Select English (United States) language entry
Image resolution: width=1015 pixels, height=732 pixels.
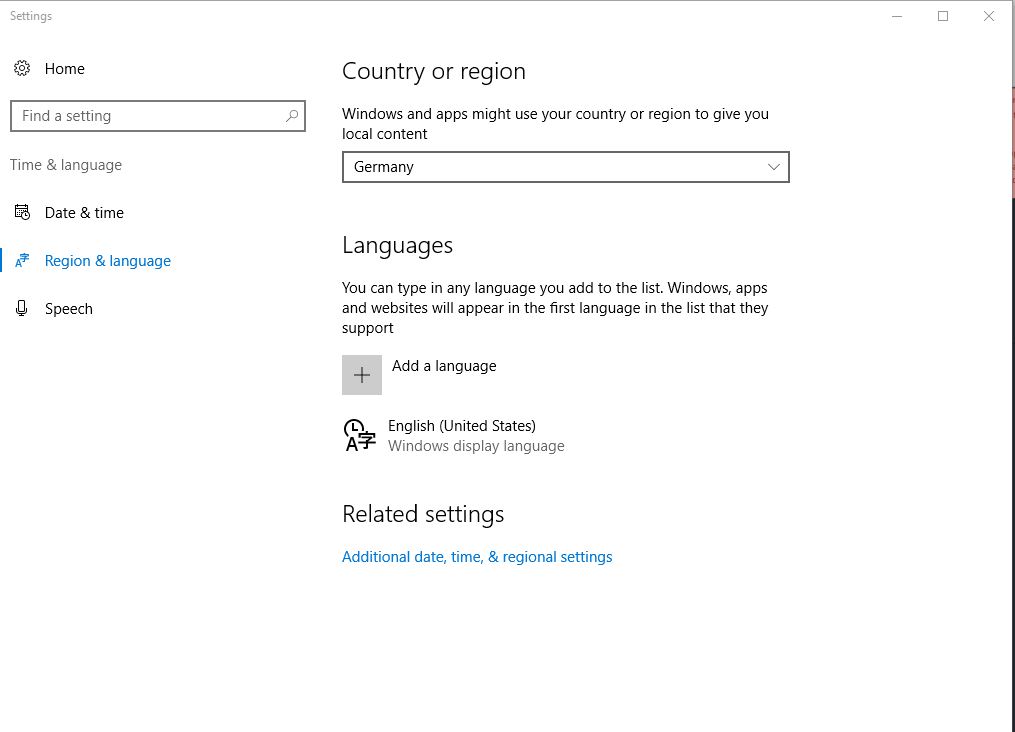click(462, 426)
